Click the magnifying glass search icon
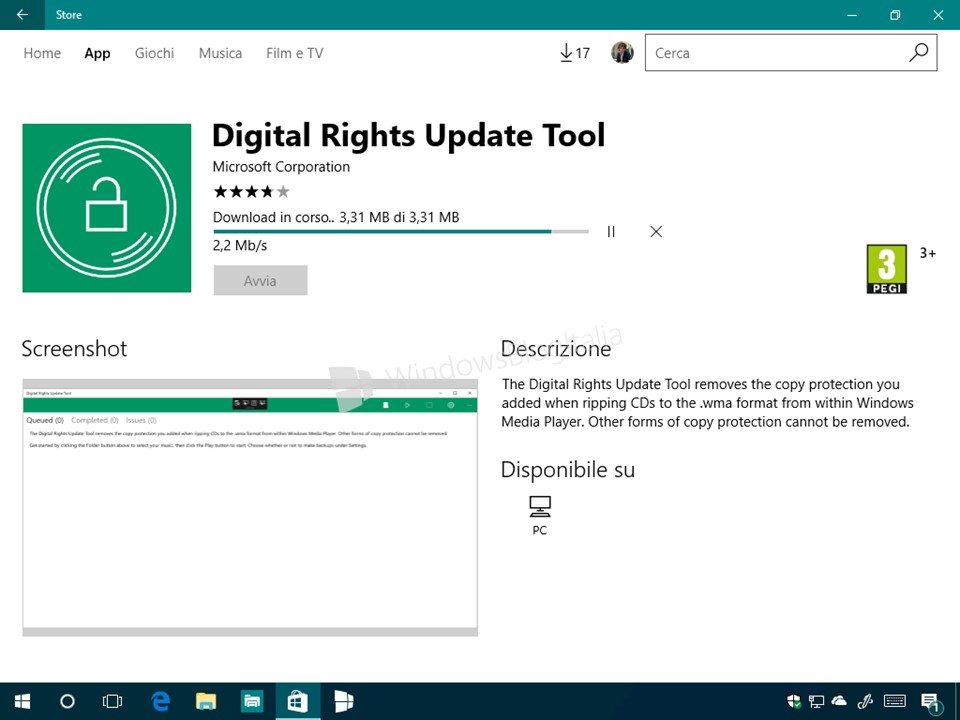Screen dimensions: 960x720 coord(918,53)
